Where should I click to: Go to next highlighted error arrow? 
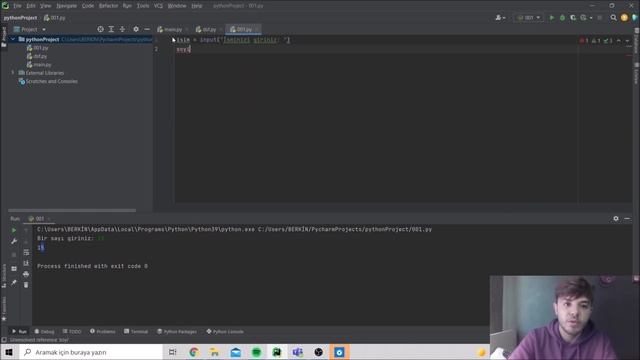627,40
